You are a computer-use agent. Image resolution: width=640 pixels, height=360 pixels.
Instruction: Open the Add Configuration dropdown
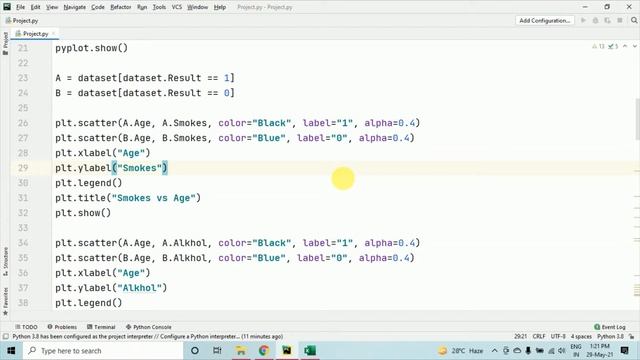544,20
